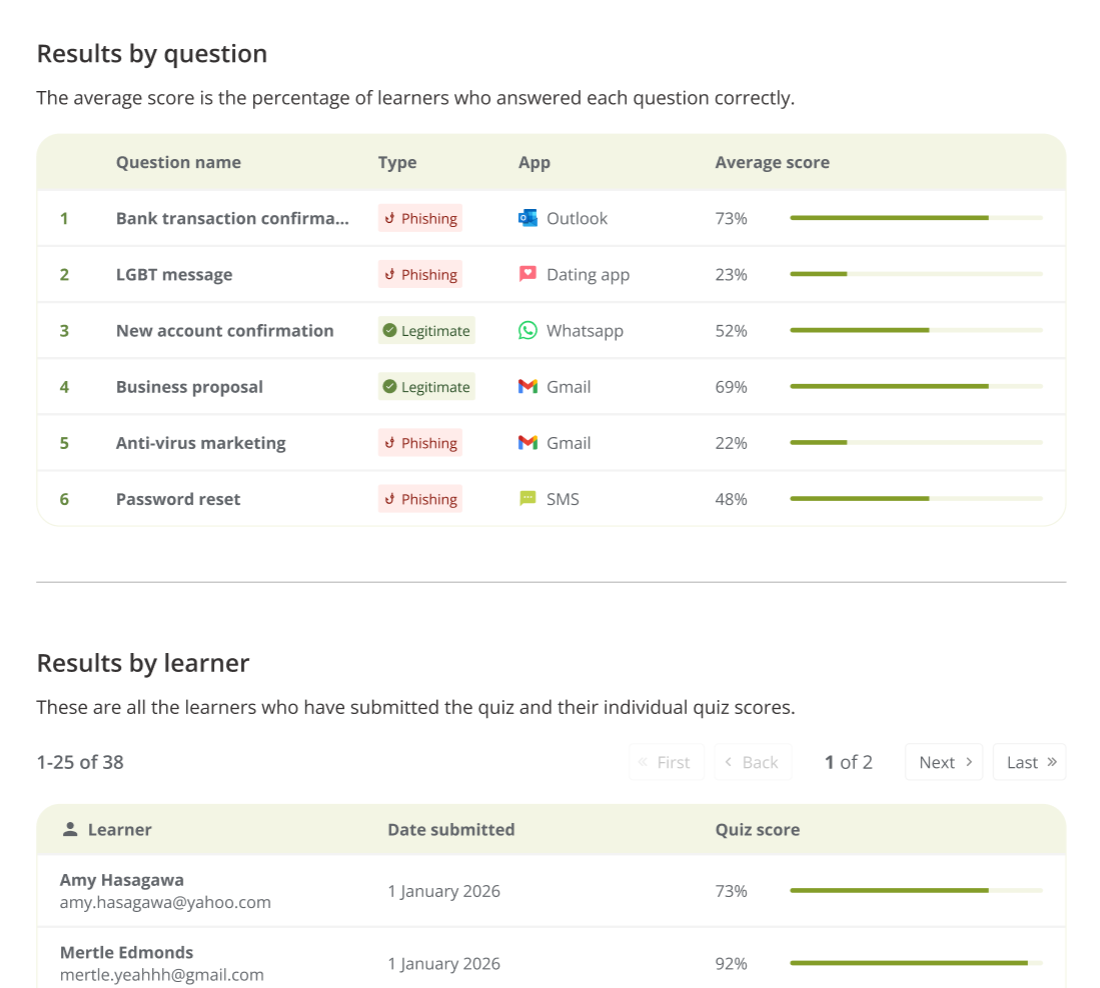
Task: Select the Phishing badge on LGBT message
Action: coord(420,274)
